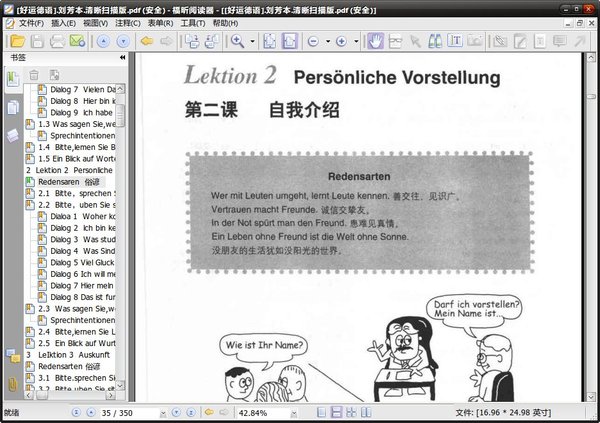This screenshot has width=600, height=423.
Task: Switch to single page layout
Action: tap(322, 412)
